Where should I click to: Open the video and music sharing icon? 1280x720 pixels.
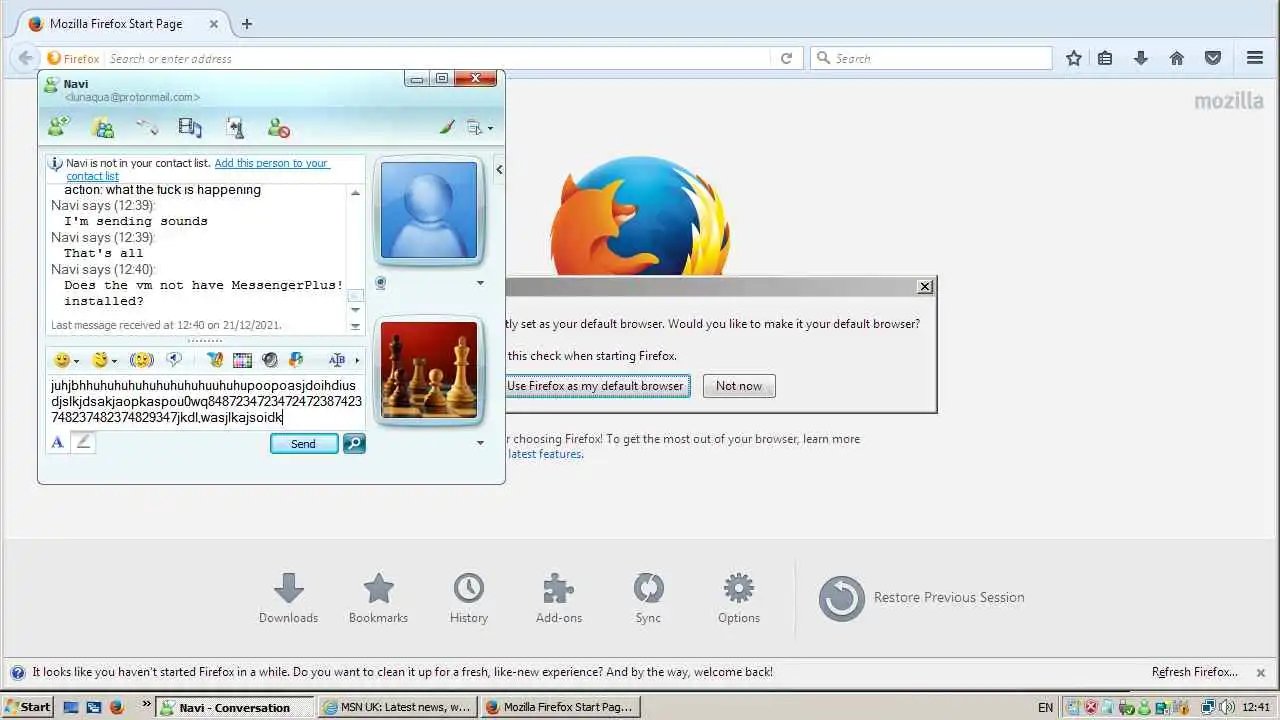(190, 127)
